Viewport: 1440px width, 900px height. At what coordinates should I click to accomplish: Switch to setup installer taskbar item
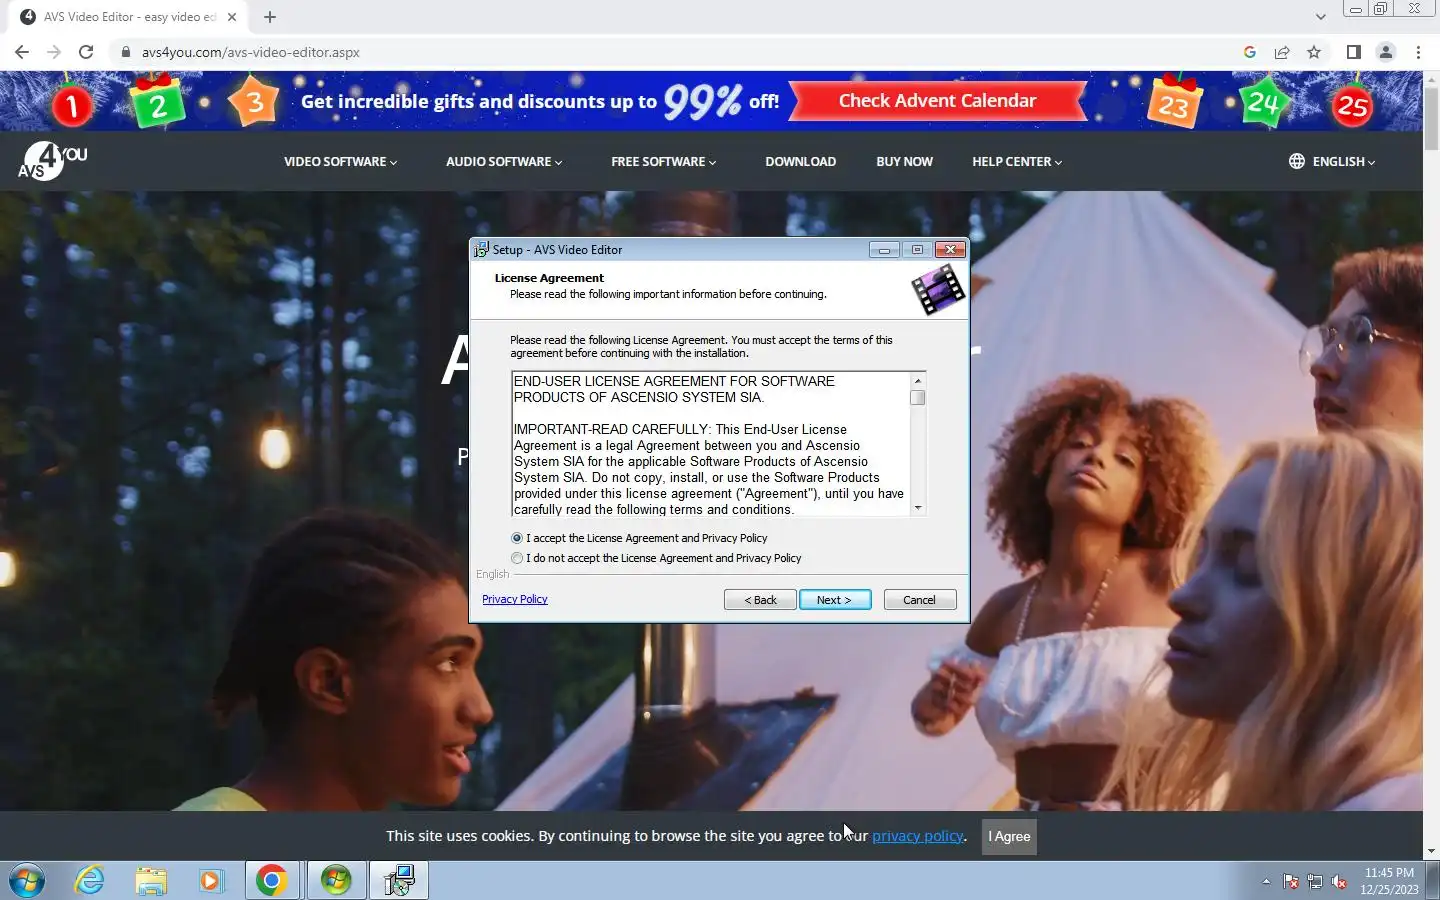click(x=399, y=881)
